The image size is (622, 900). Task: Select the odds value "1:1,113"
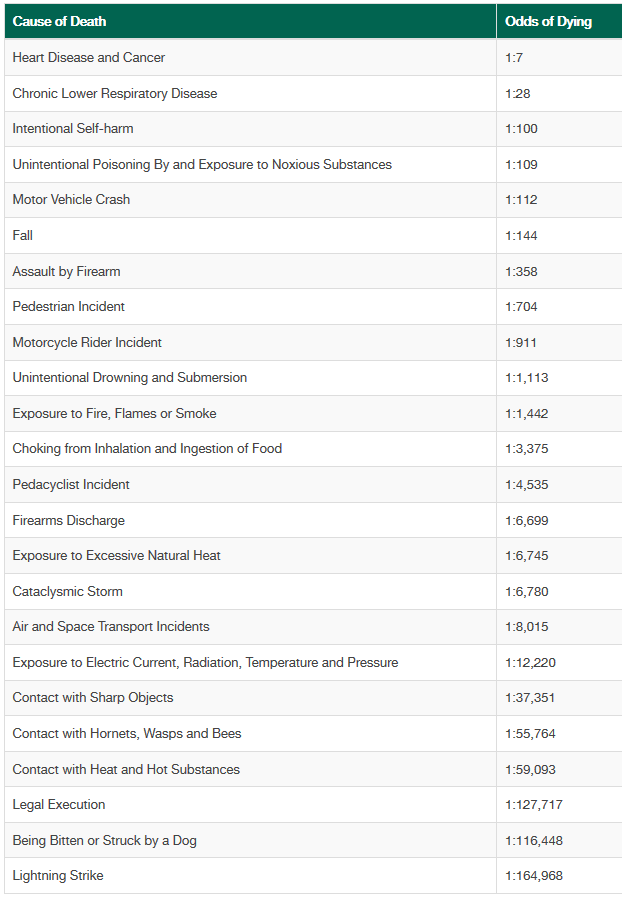[526, 377]
